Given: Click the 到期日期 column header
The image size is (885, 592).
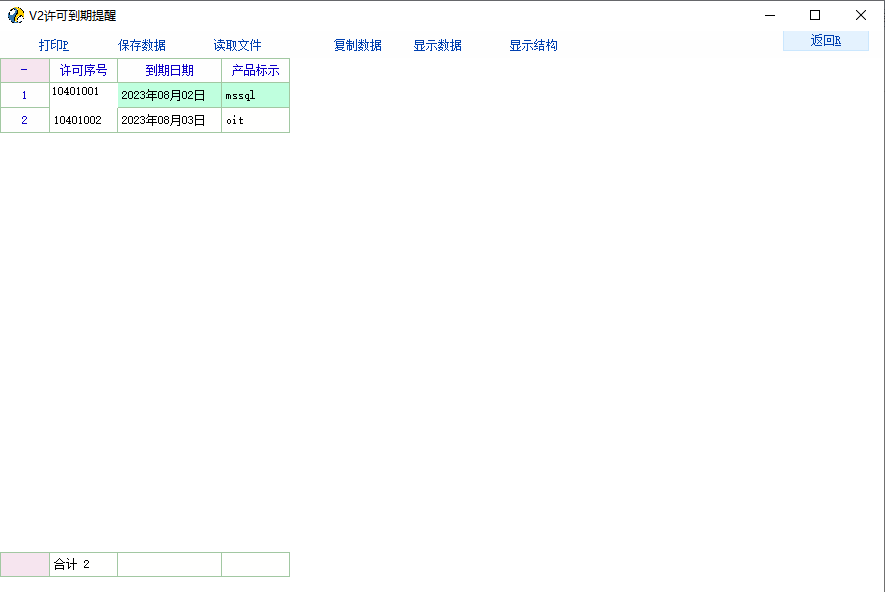Looking at the screenshot, I should coord(169,70).
